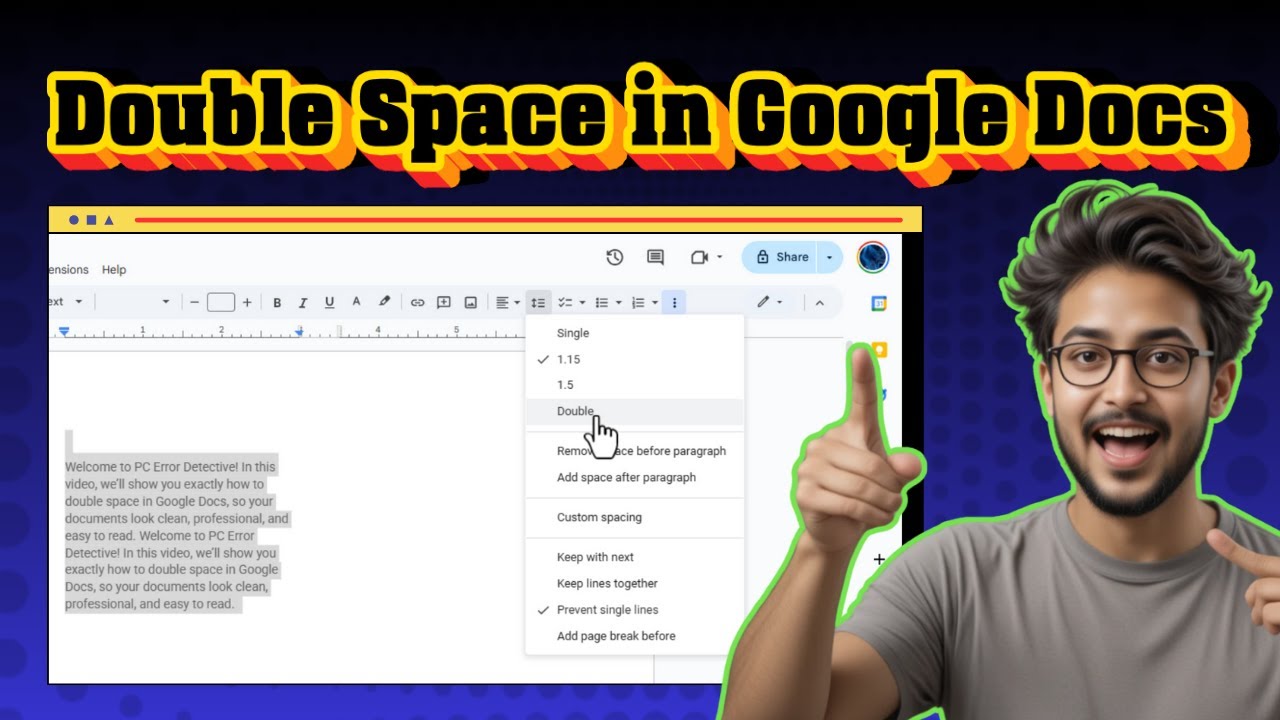1280x720 pixels.
Task: Add a comment from toolbar icon
Action: pos(444,302)
